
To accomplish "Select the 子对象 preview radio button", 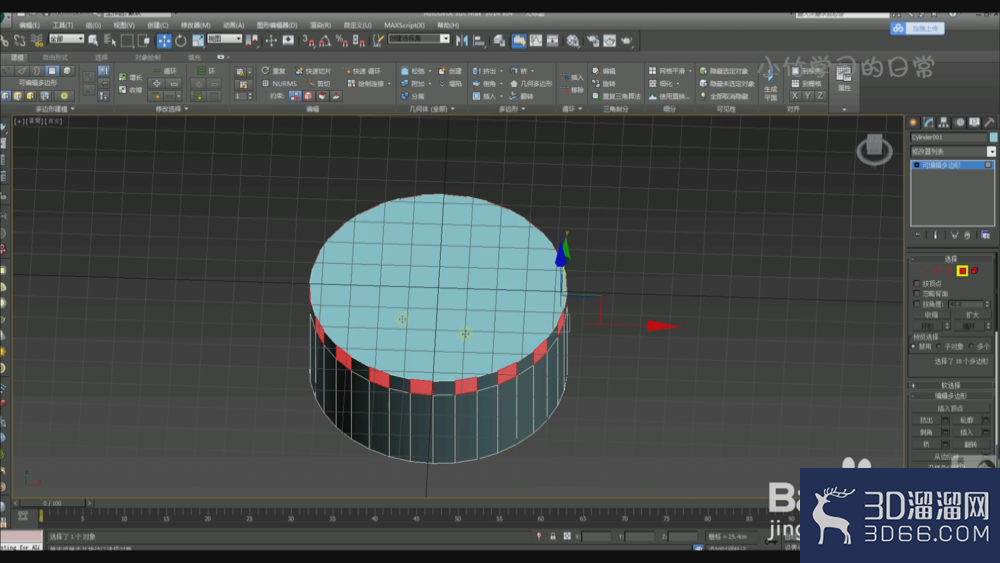I will (x=939, y=346).
